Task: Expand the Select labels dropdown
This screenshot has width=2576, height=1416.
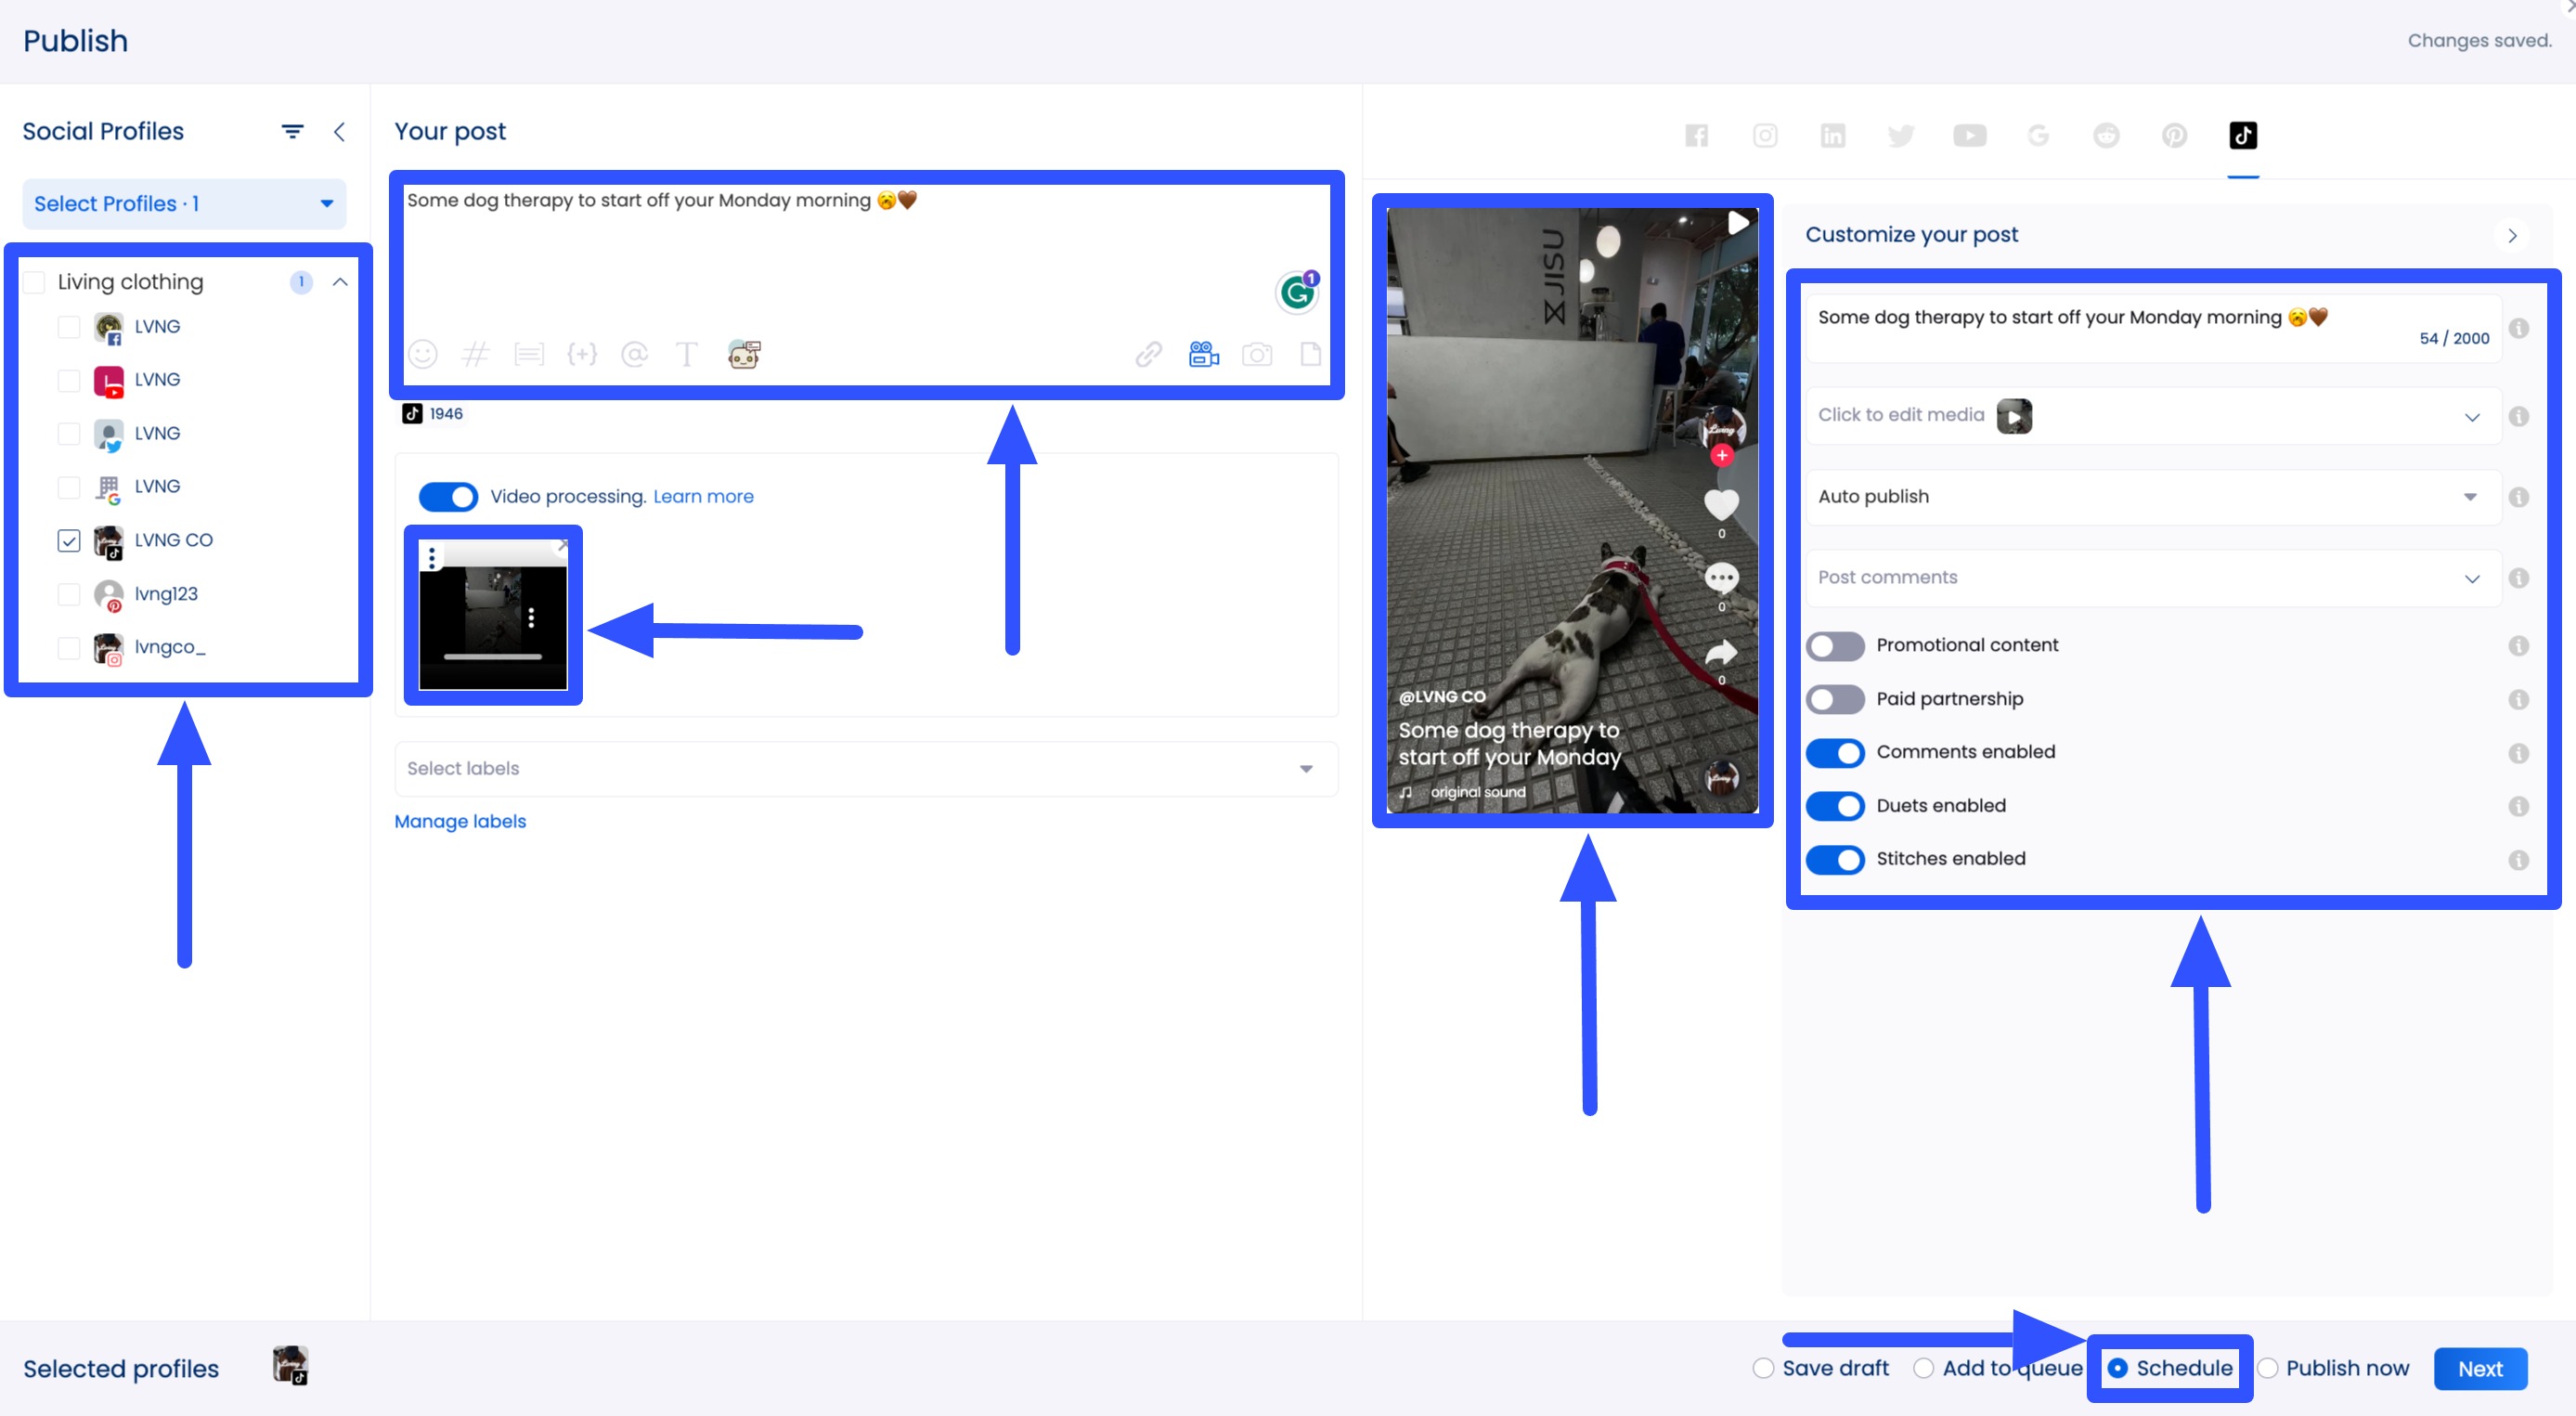Action: [866, 769]
